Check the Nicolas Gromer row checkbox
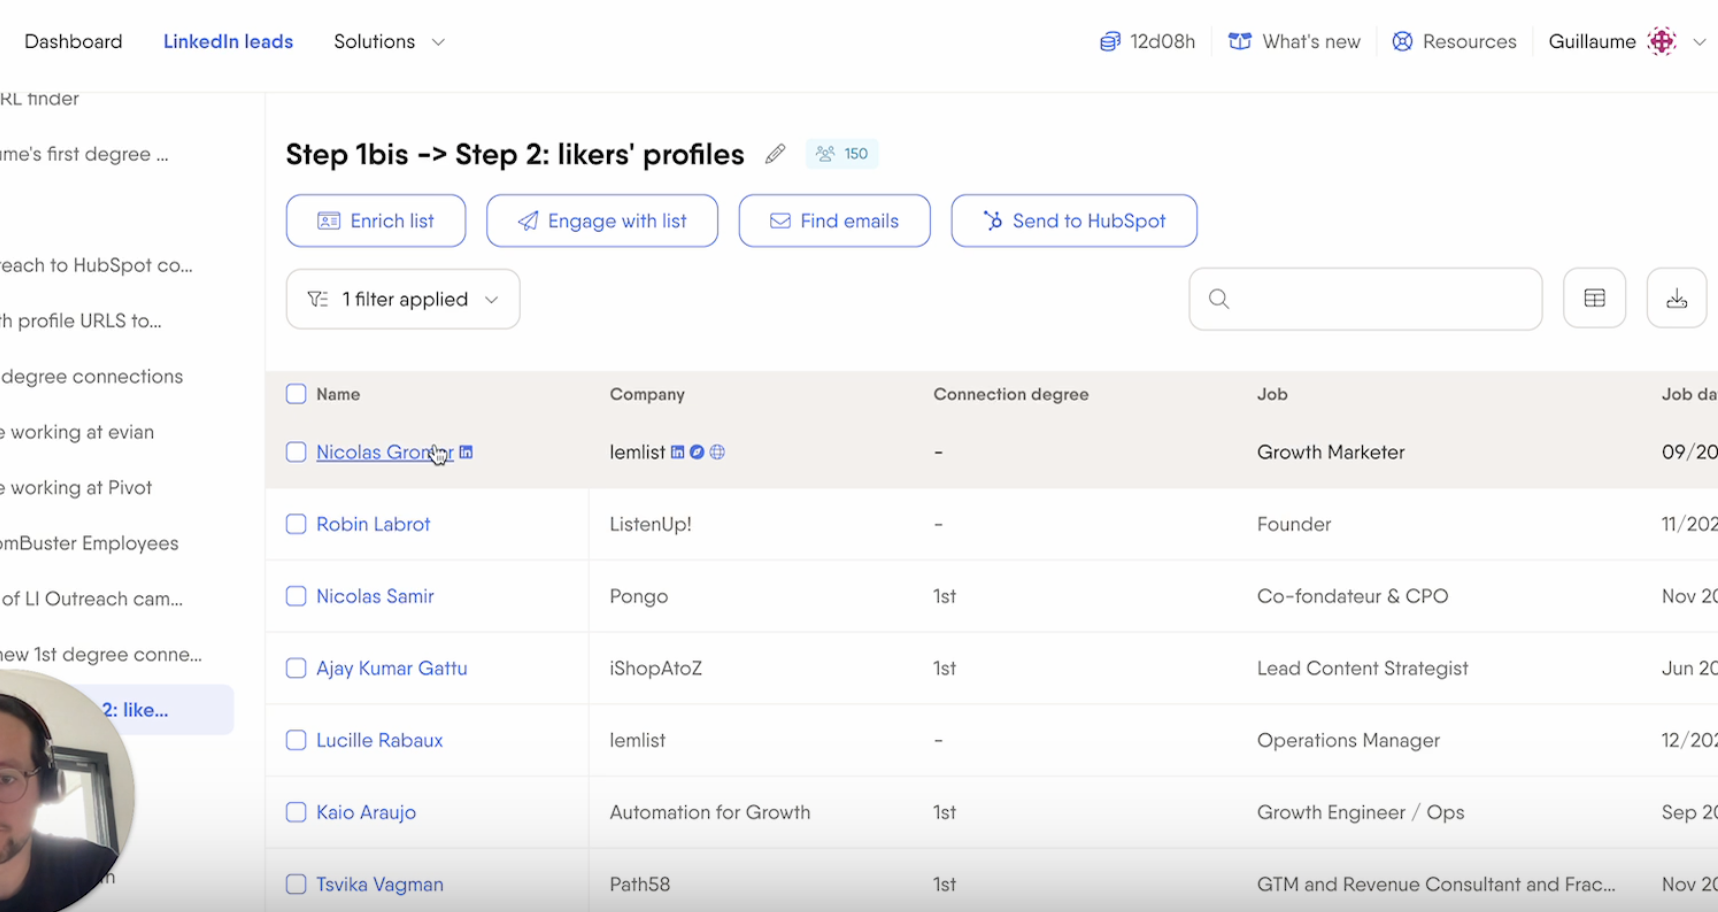 tap(296, 452)
